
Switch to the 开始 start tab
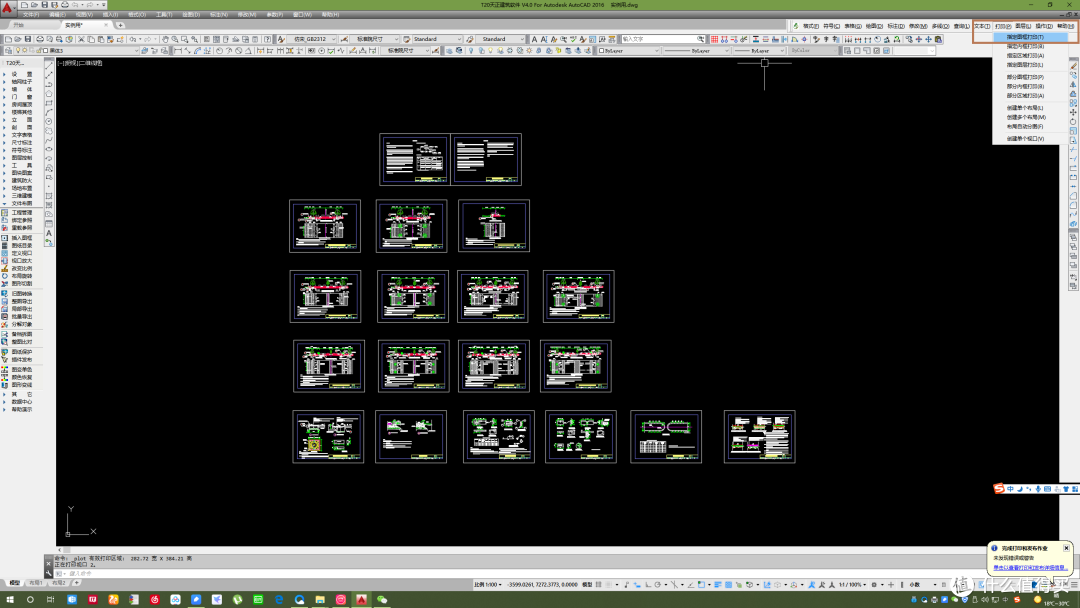(19, 25)
